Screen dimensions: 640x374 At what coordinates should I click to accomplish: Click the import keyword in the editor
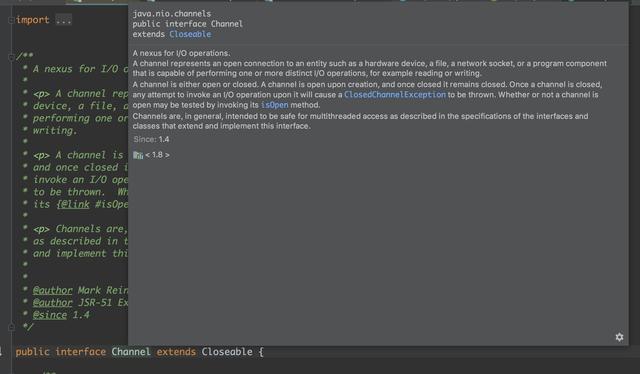33,20
